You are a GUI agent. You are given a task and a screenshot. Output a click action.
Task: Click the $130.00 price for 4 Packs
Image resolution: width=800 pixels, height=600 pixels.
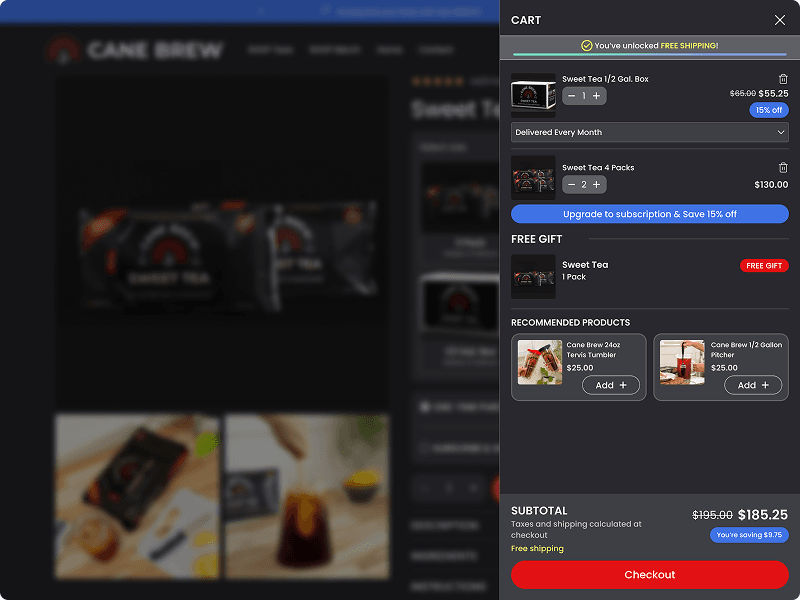pos(771,185)
